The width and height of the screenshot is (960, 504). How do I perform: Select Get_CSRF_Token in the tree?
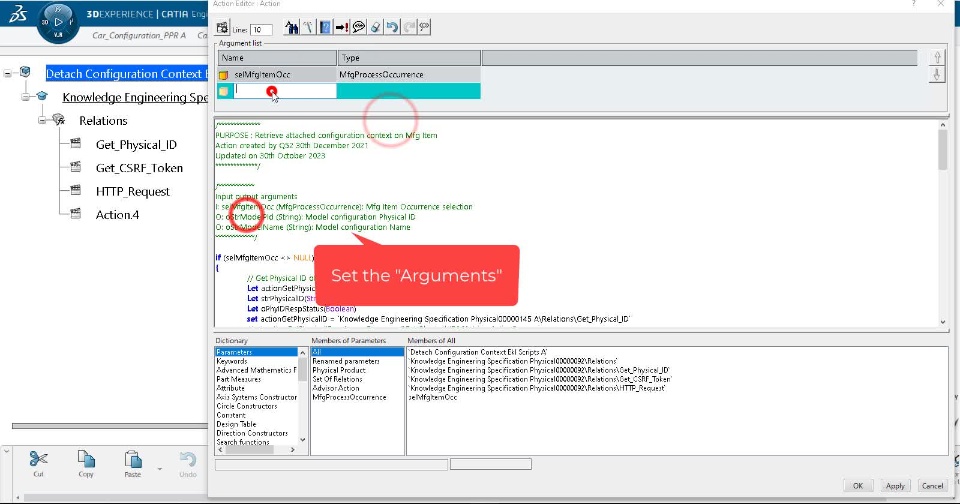(139, 168)
